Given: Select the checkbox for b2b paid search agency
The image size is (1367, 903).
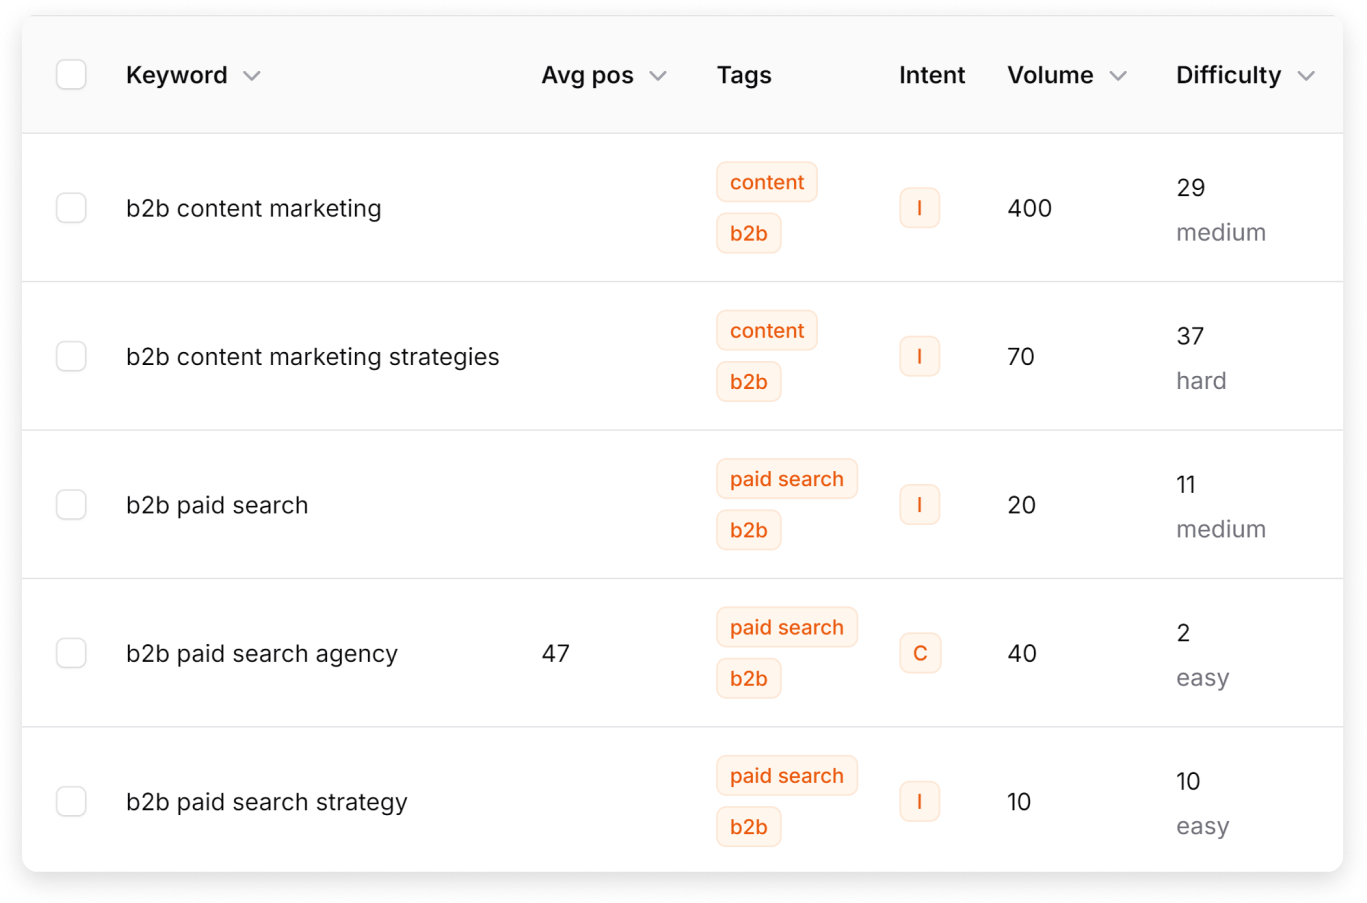Looking at the screenshot, I should pos(70,653).
